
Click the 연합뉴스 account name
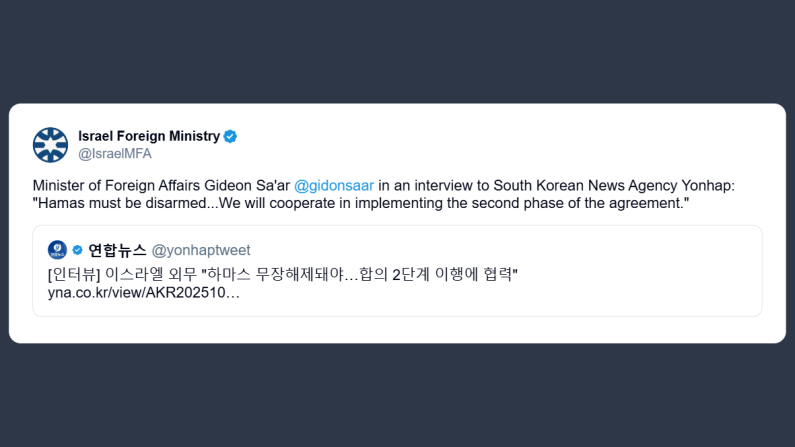(x=117, y=250)
